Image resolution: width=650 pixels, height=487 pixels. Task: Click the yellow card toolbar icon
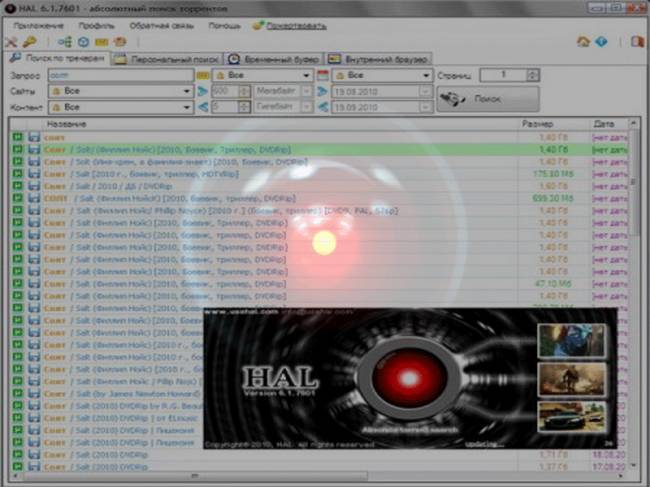click(x=102, y=42)
